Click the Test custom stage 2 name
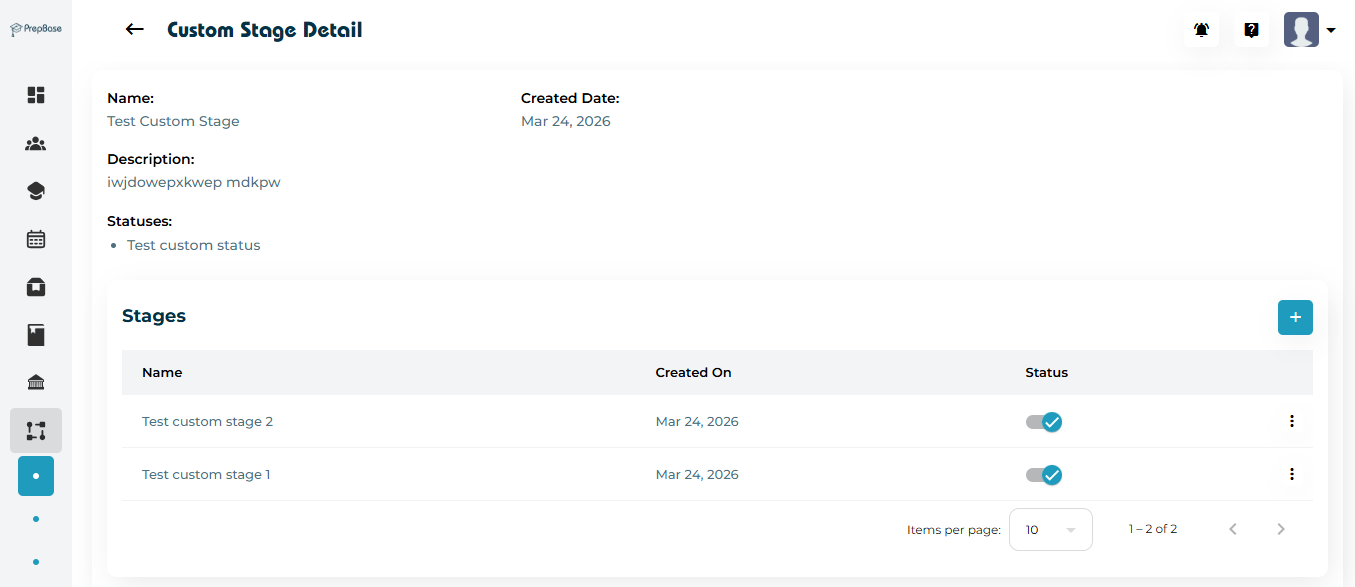 tap(207, 422)
